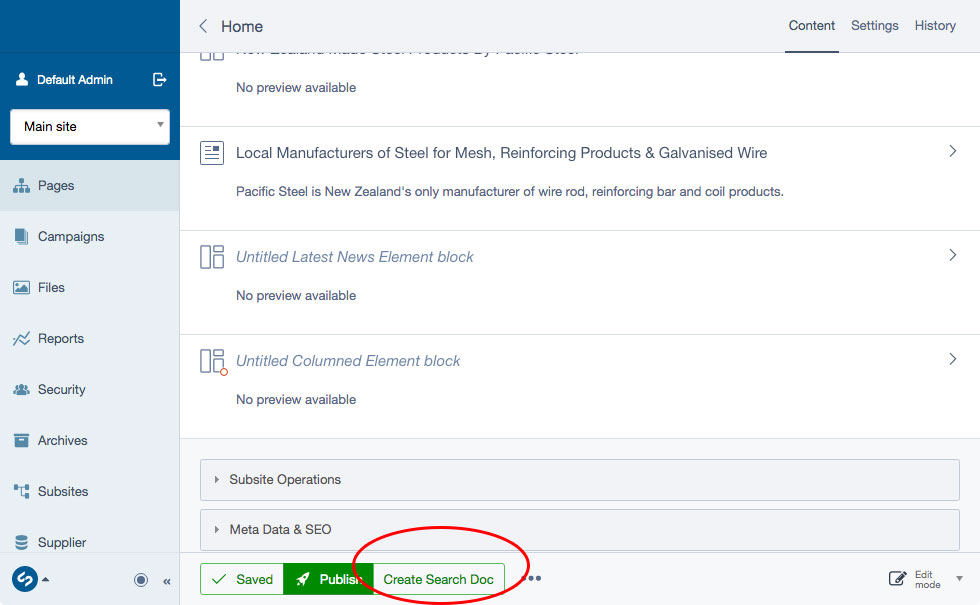Open the Pages section in sidebar

point(89,186)
